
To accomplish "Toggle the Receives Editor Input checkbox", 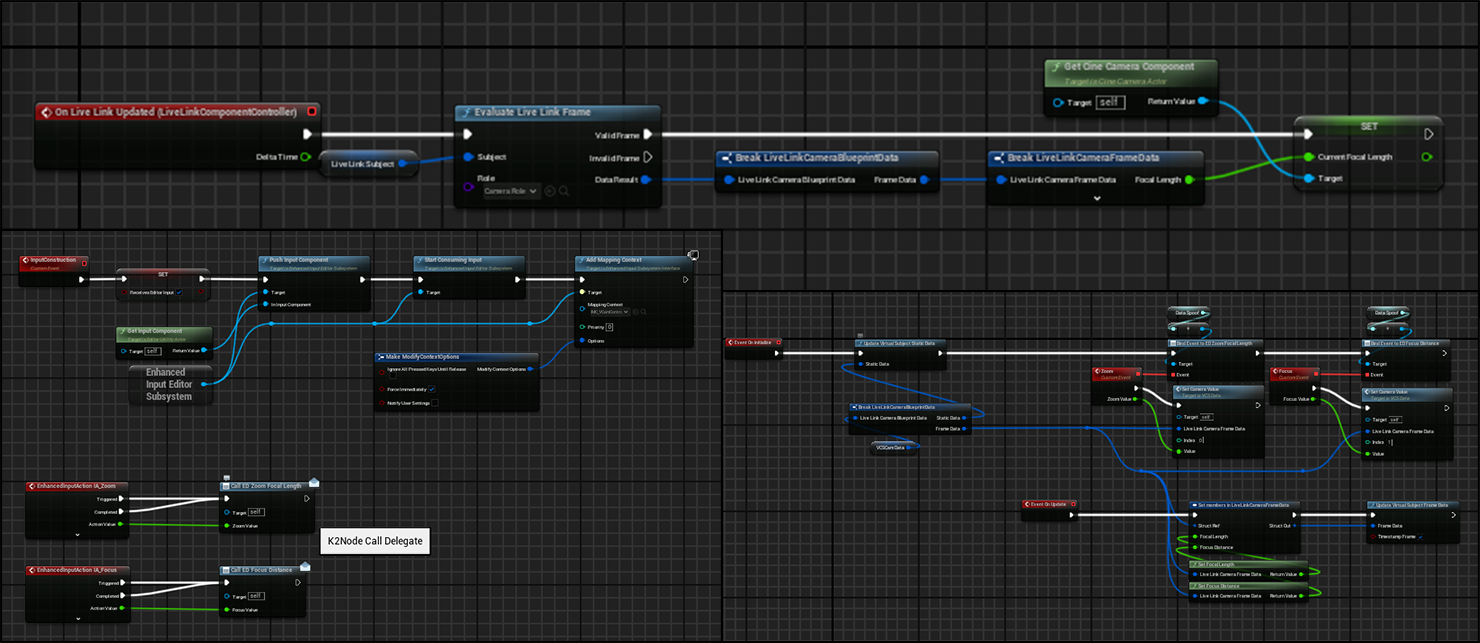I will [x=179, y=293].
